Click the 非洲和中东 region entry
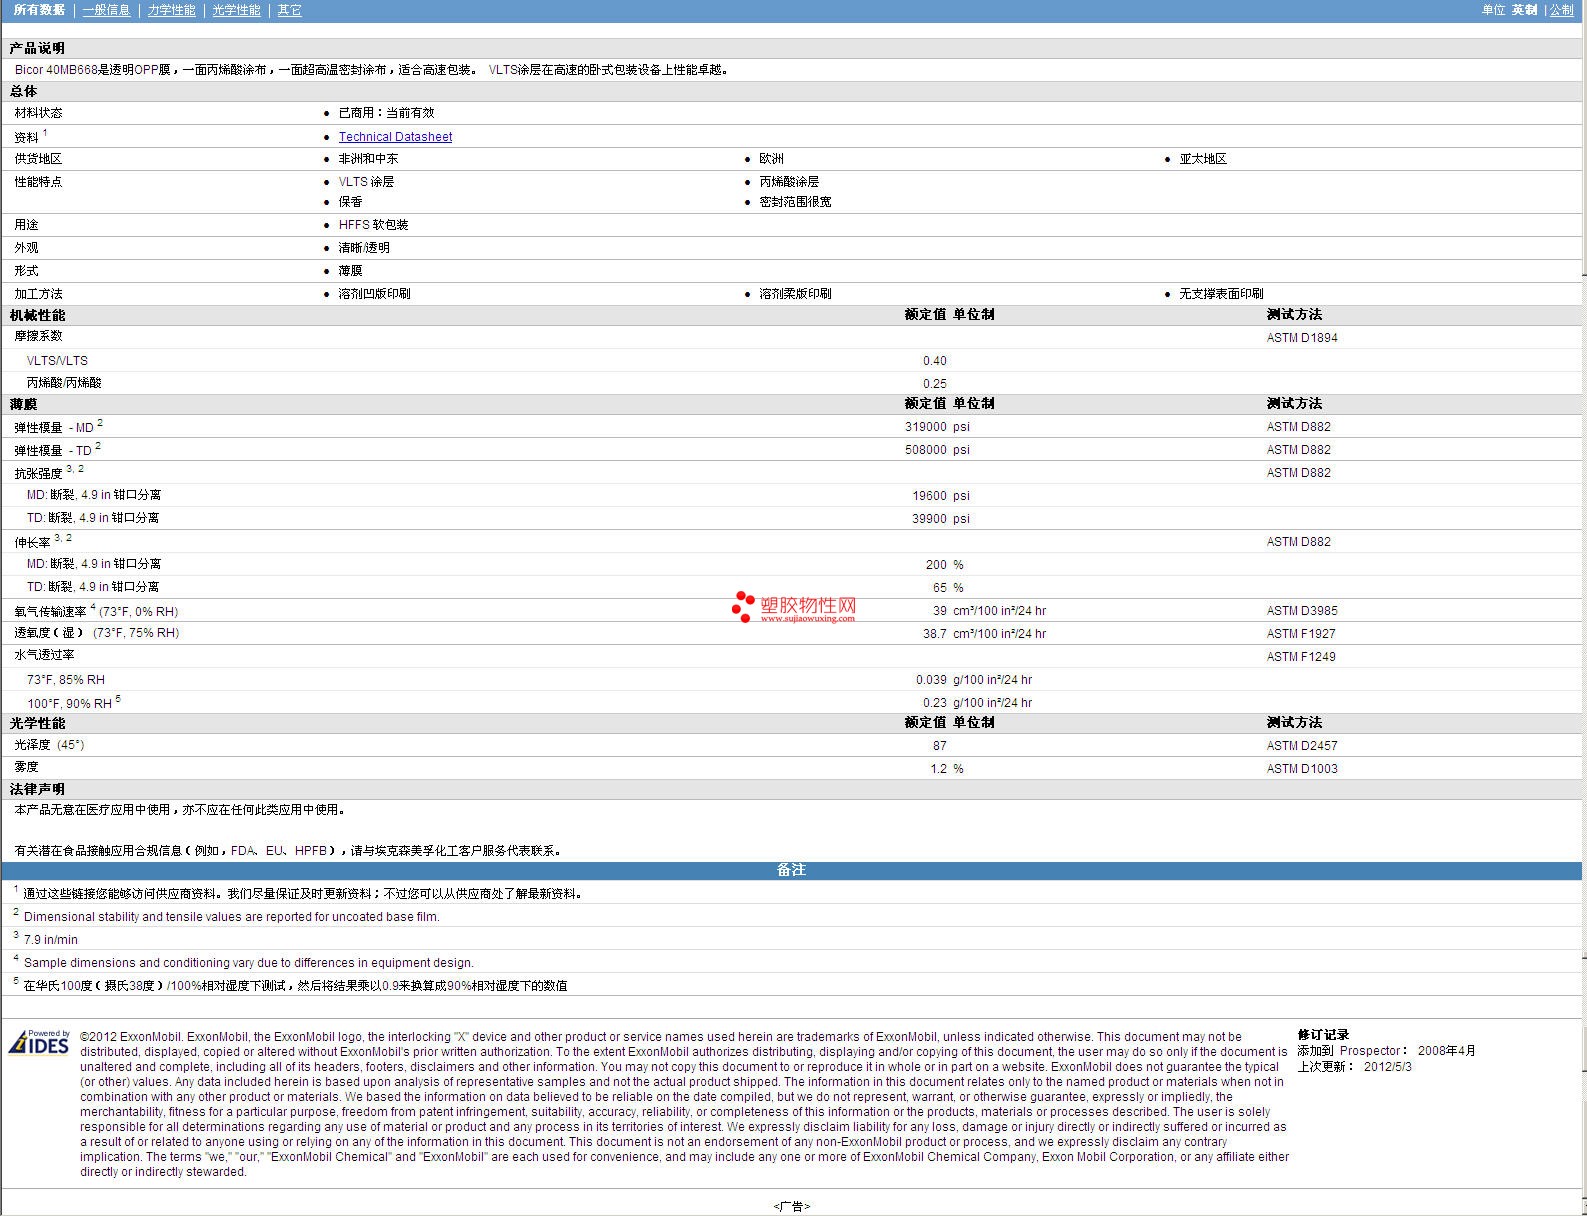The image size is (1587, 1216). [x=368, y=159]
